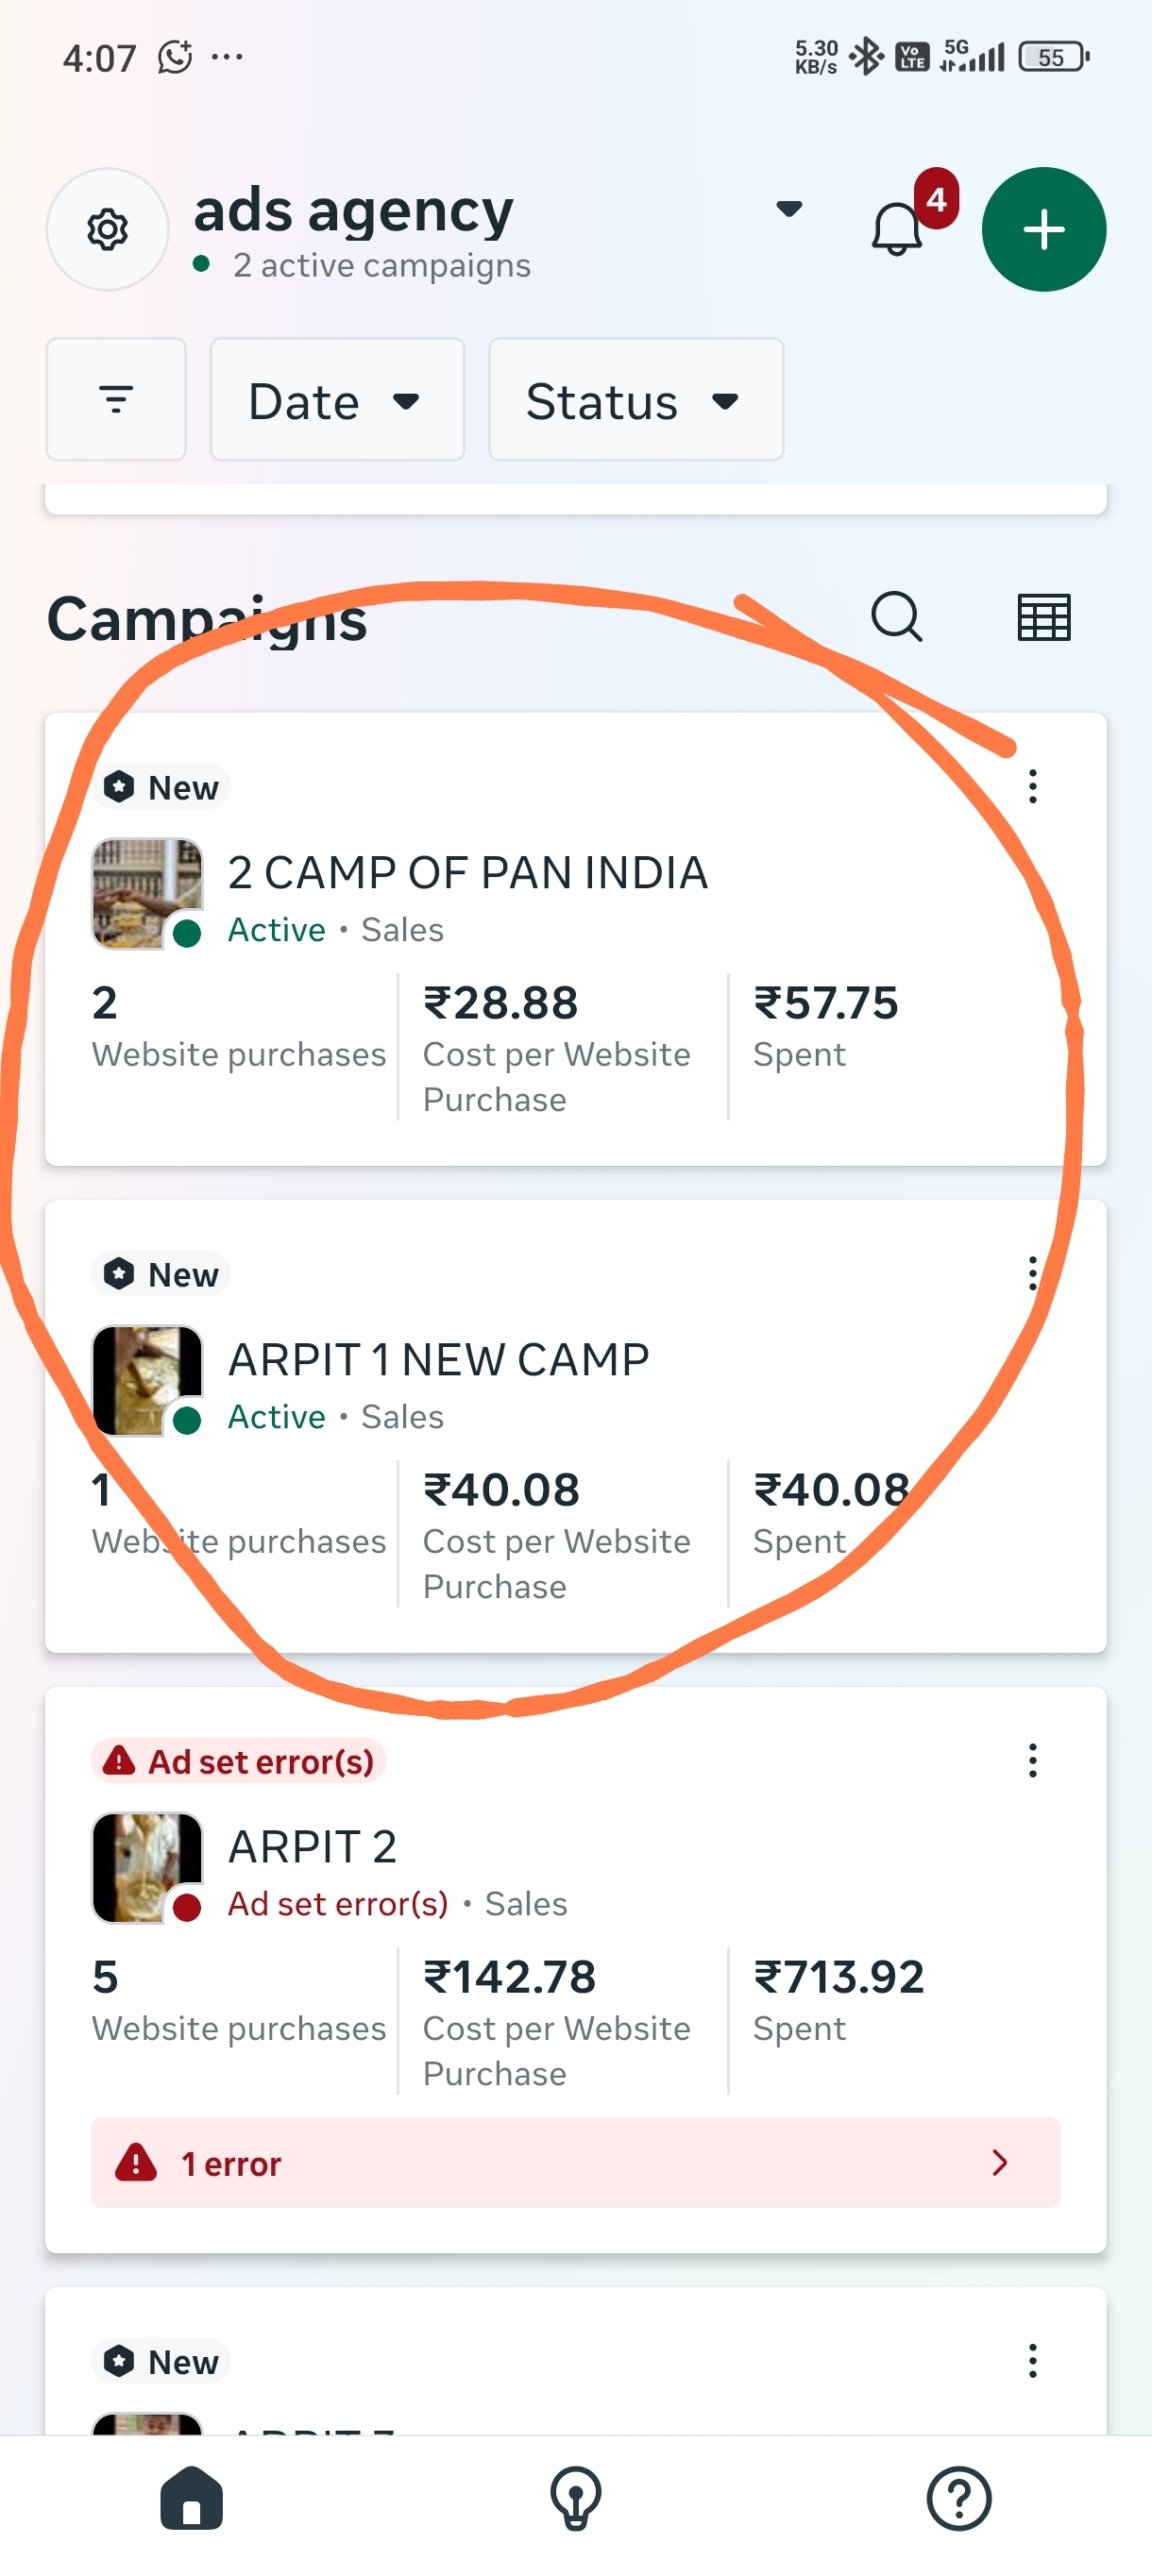Open help question mark icon
This screenshot has height=2560, width=1152.
point(958,2497)
